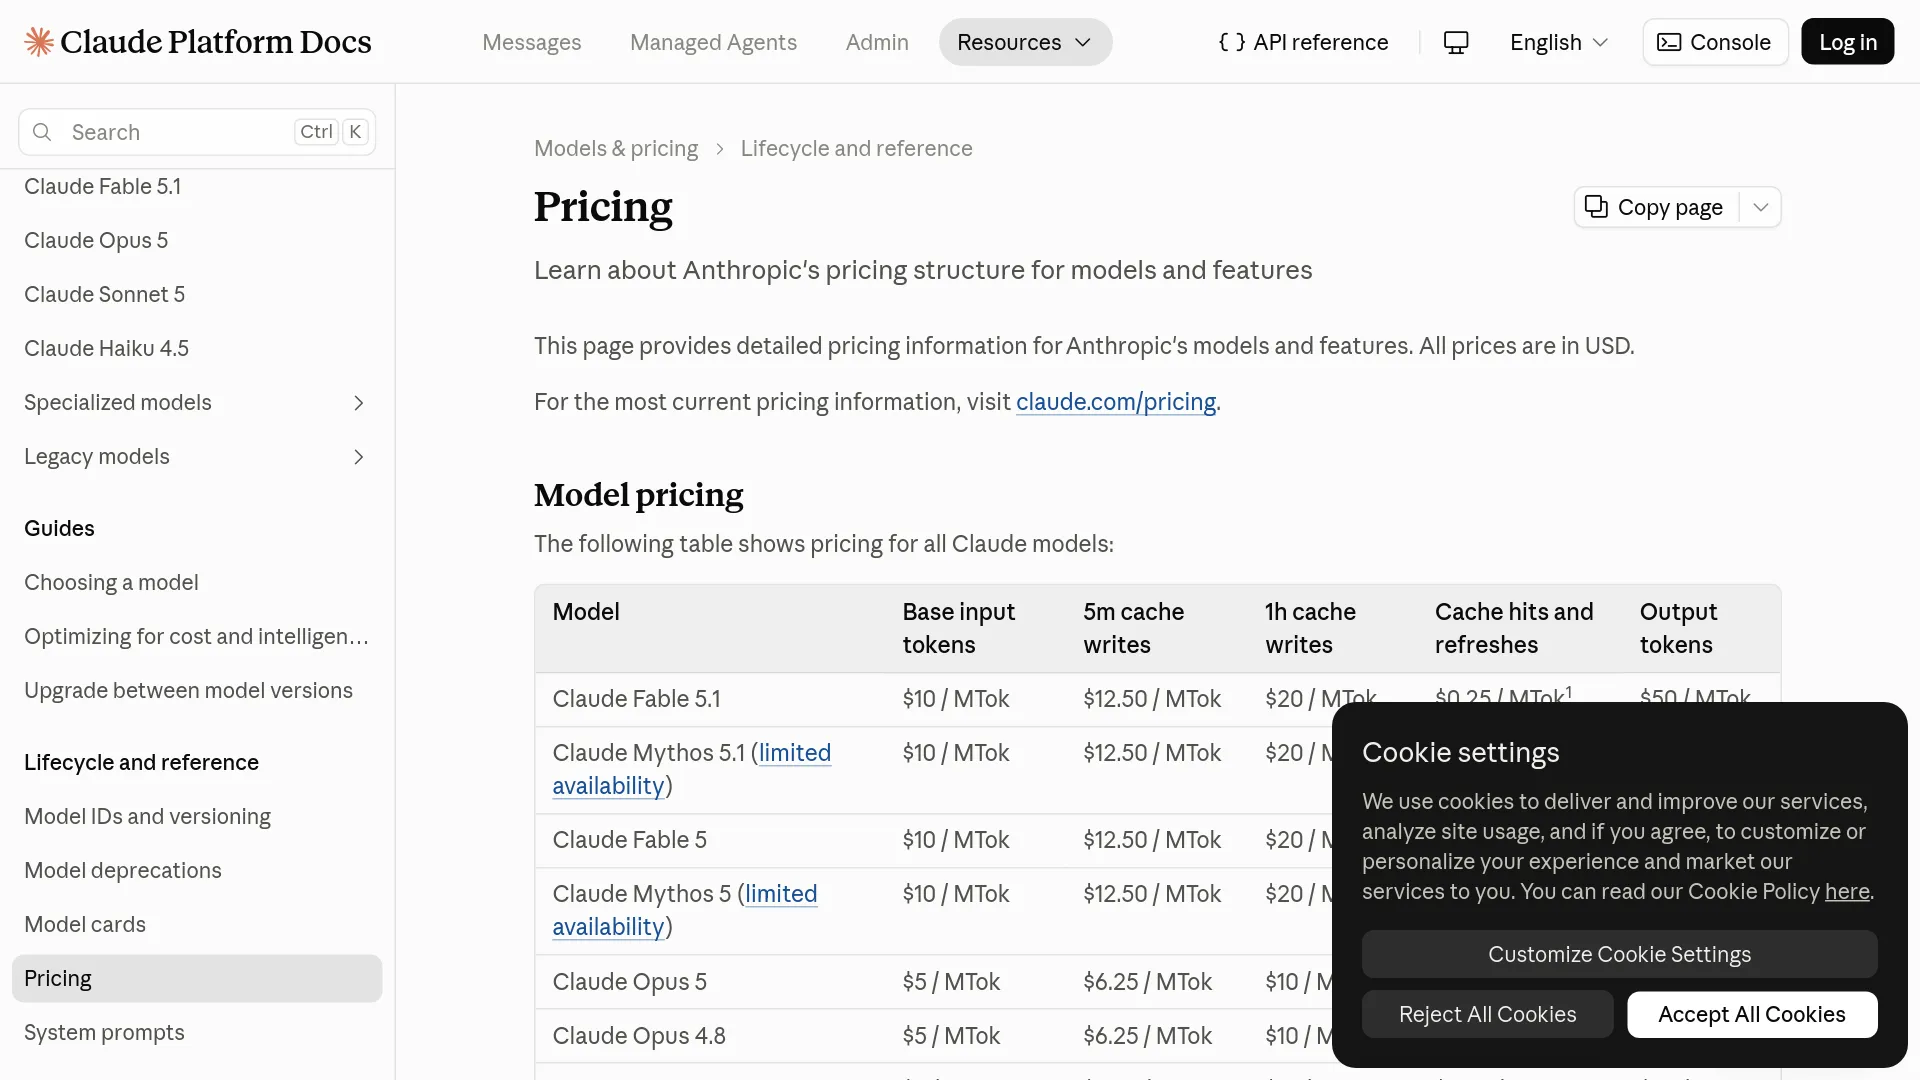Click limited availability link for Mythos 5.1
1920x1080 pixels.
[x=692, y=769]
